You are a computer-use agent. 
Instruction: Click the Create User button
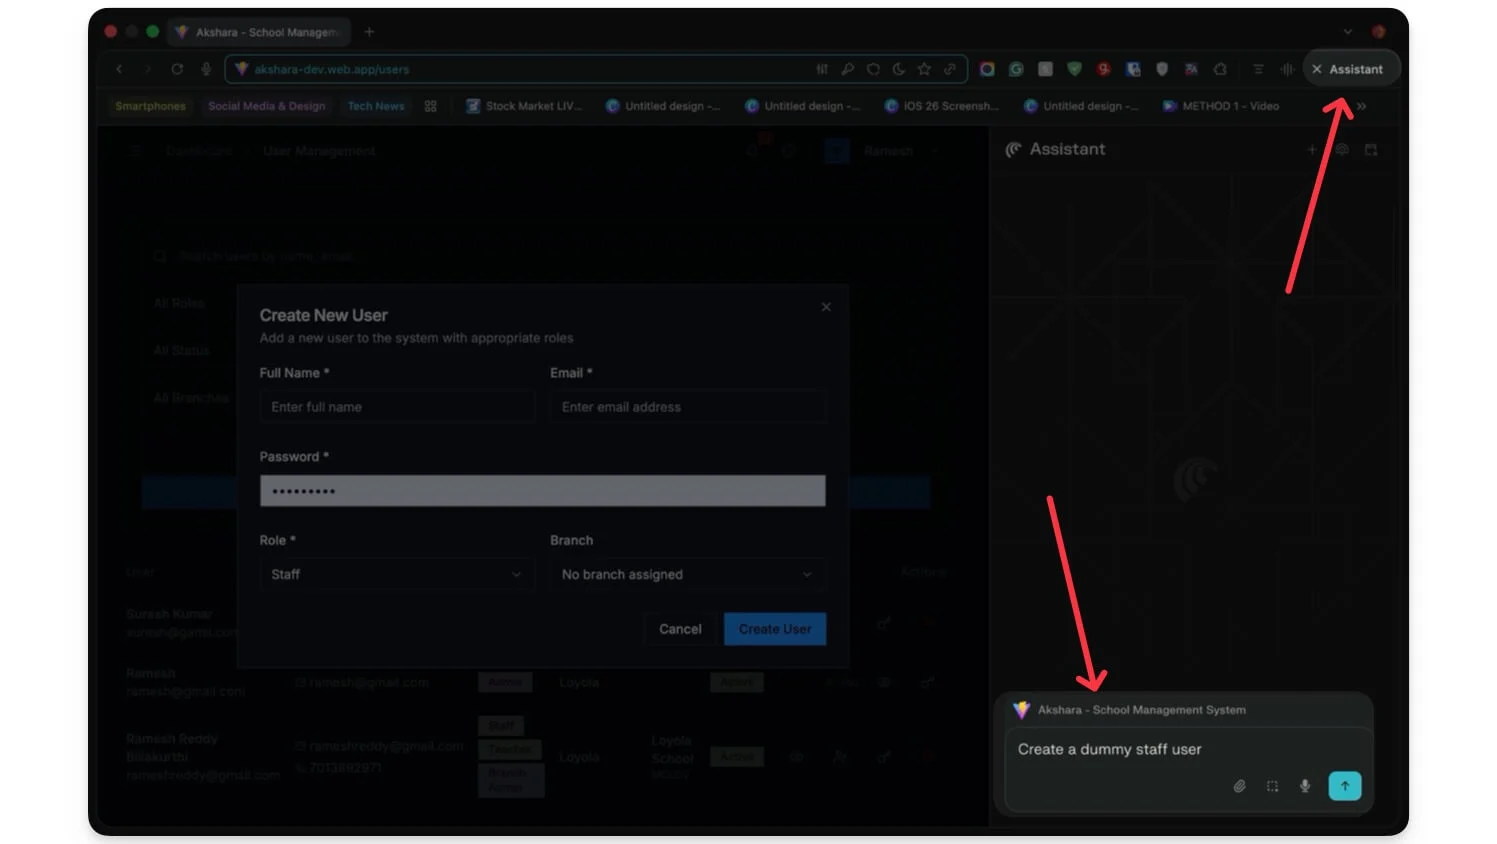[774, 629]
